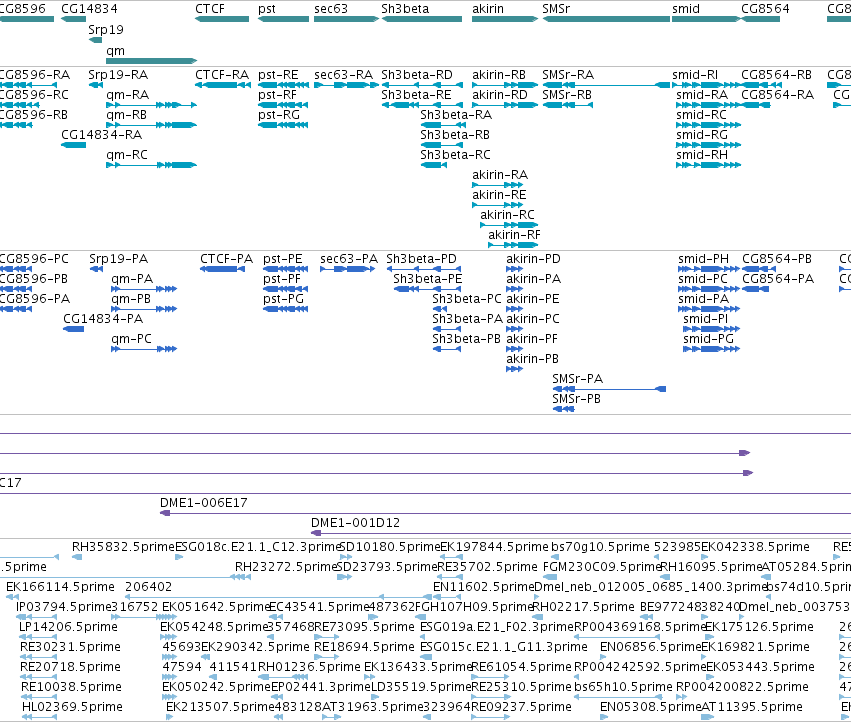The image size is (851, 722).
Task: Select the CG8564 gene bar
Action: (x=760, y=19)
